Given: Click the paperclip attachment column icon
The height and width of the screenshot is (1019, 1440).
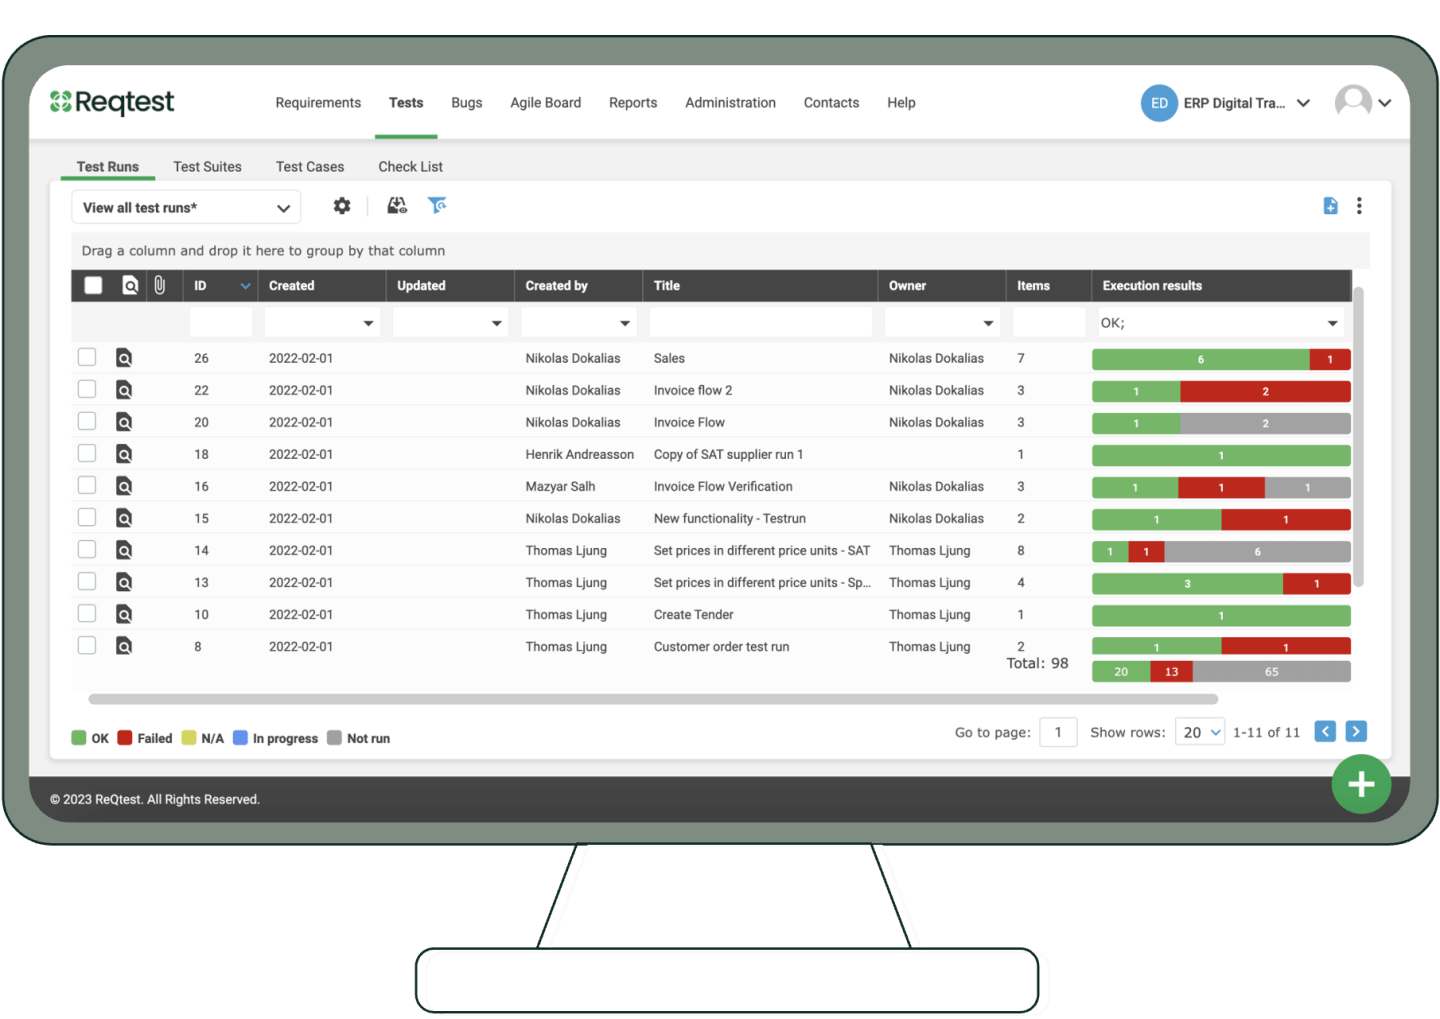Looking at the screenshot, I should point(159,286).
